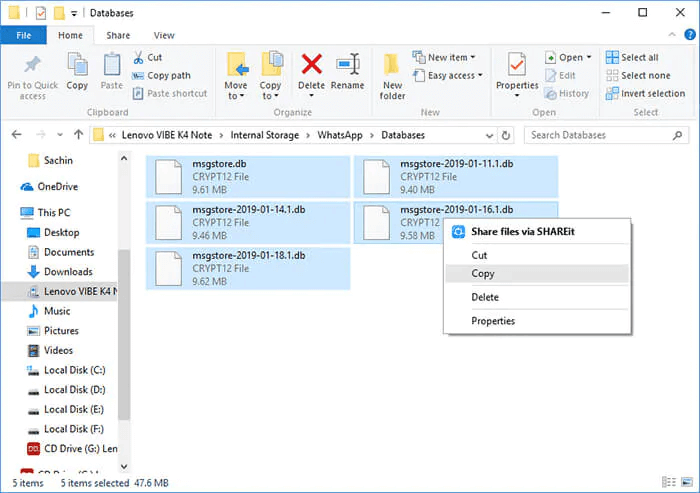This screenshot has height=493, width=700.
Task: Click the Copy icon in Clipboard group
Action: click(77, 65)
